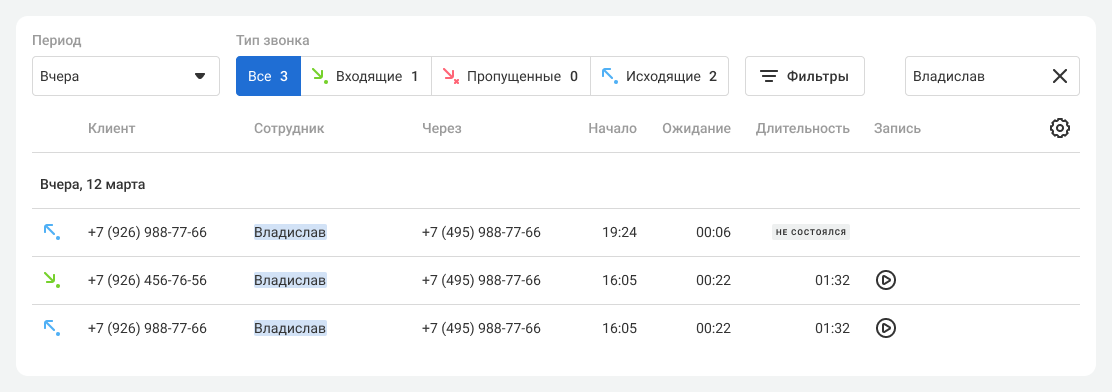
Task: Open the Фильтры button
Action: tap(804, 76)
